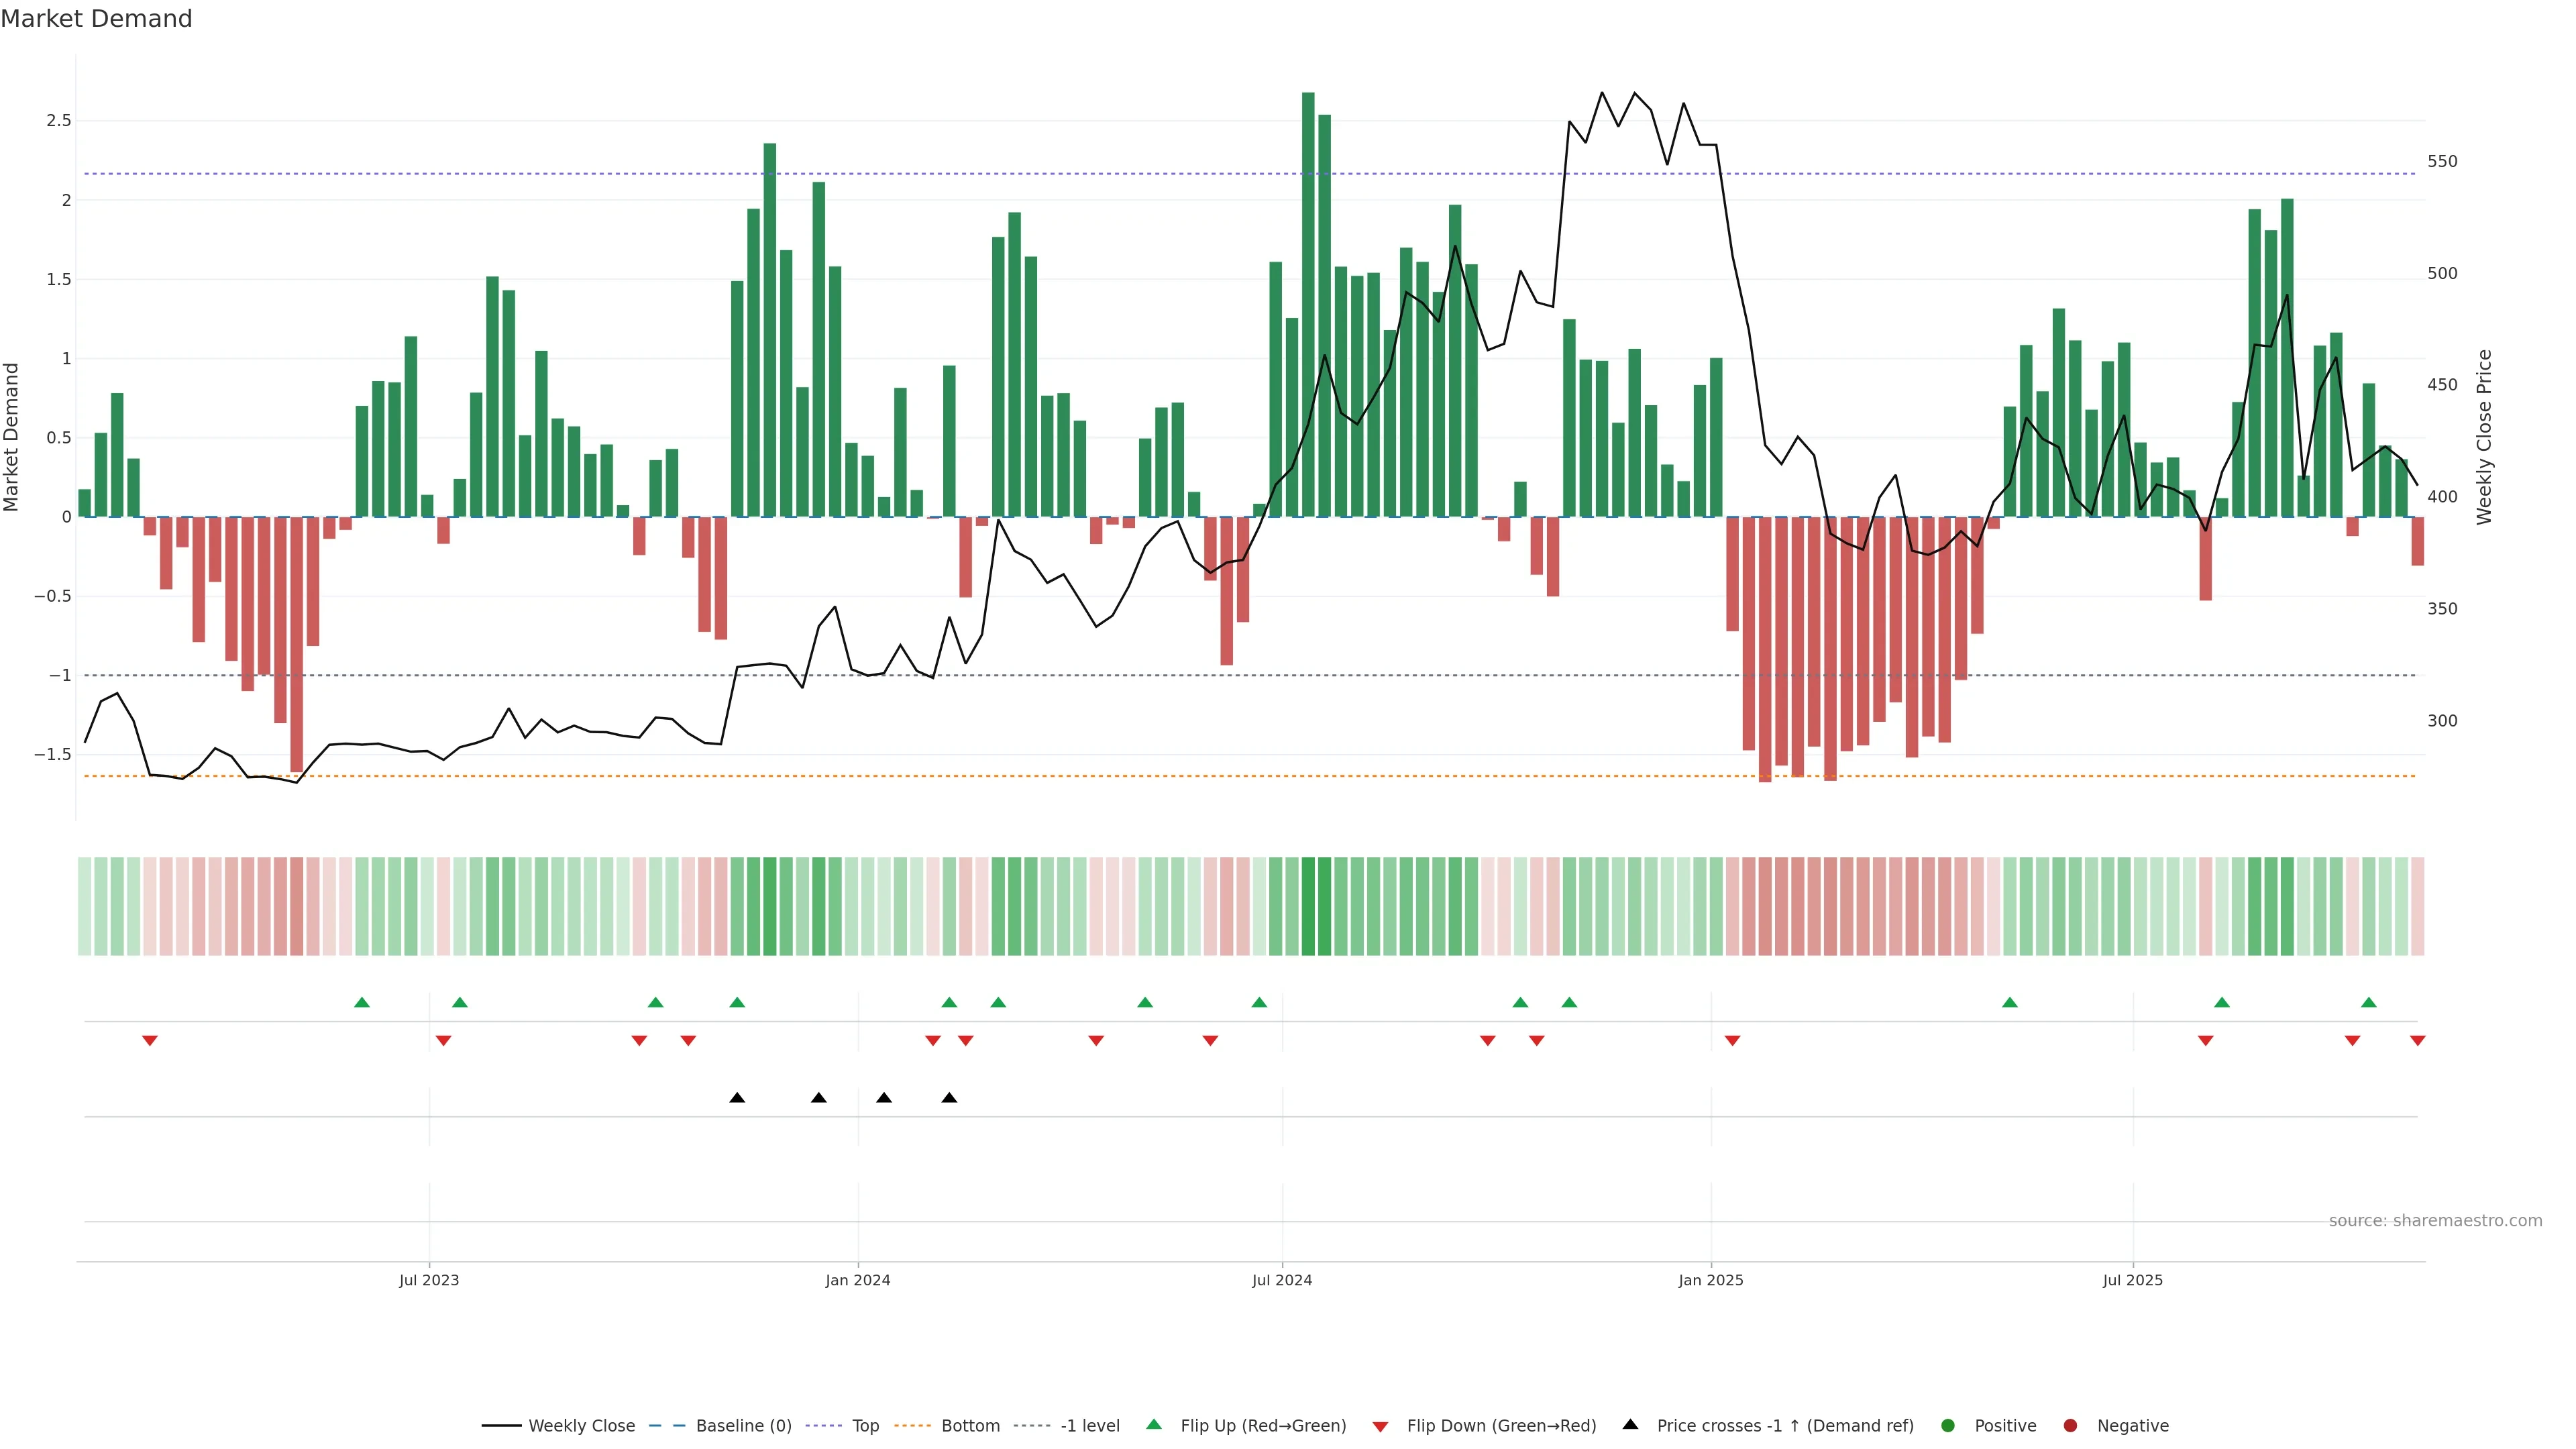Click the Market Demand chart title
Viewport: 2576px width, 1449px height.
click(x=96, y=19)
